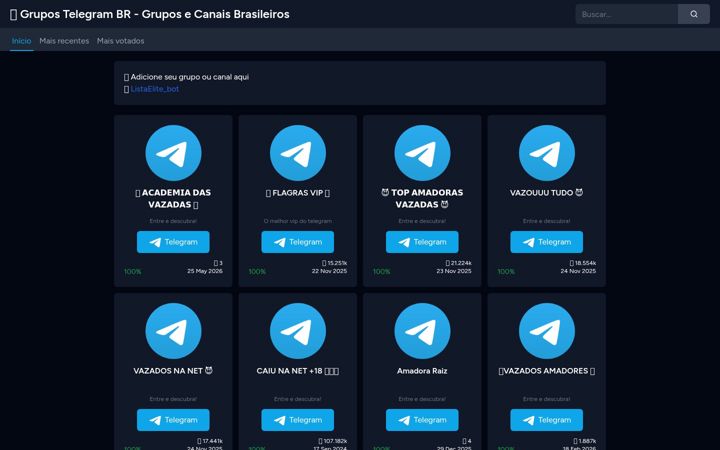Open Telegram button for VAZADOS NA NET

tap(173, 420)
